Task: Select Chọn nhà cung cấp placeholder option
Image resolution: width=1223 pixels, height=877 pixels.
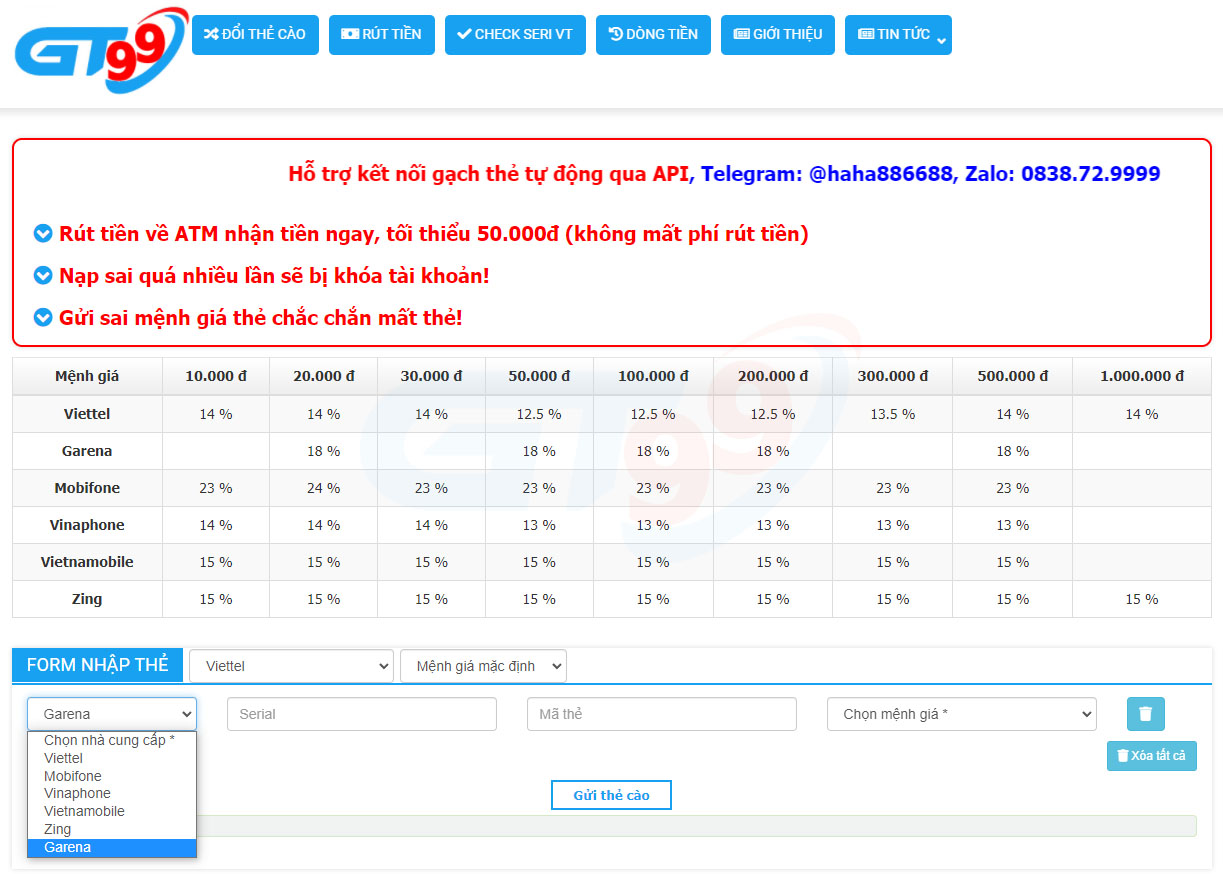Action: (x=112, y=740)
